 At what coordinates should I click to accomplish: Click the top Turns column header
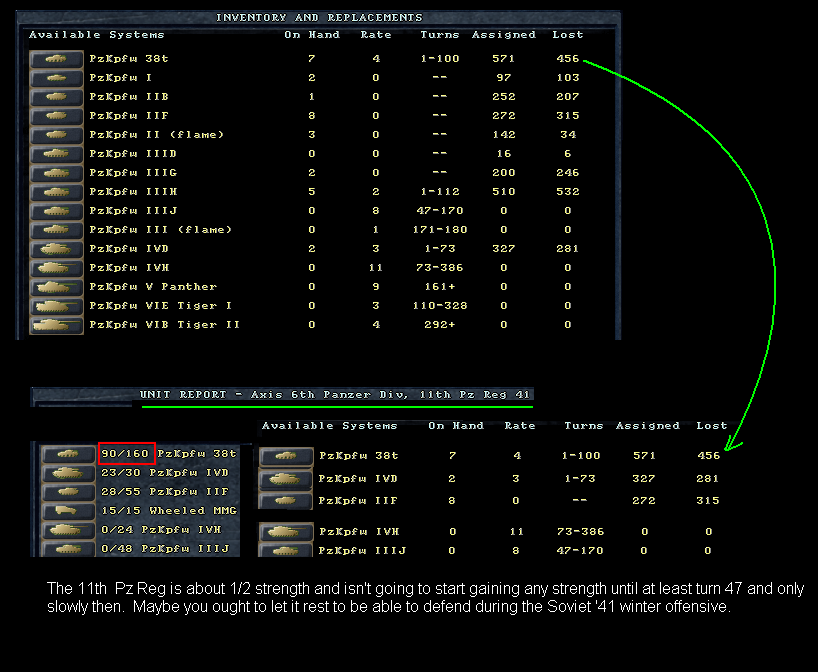tap(440, 35)
